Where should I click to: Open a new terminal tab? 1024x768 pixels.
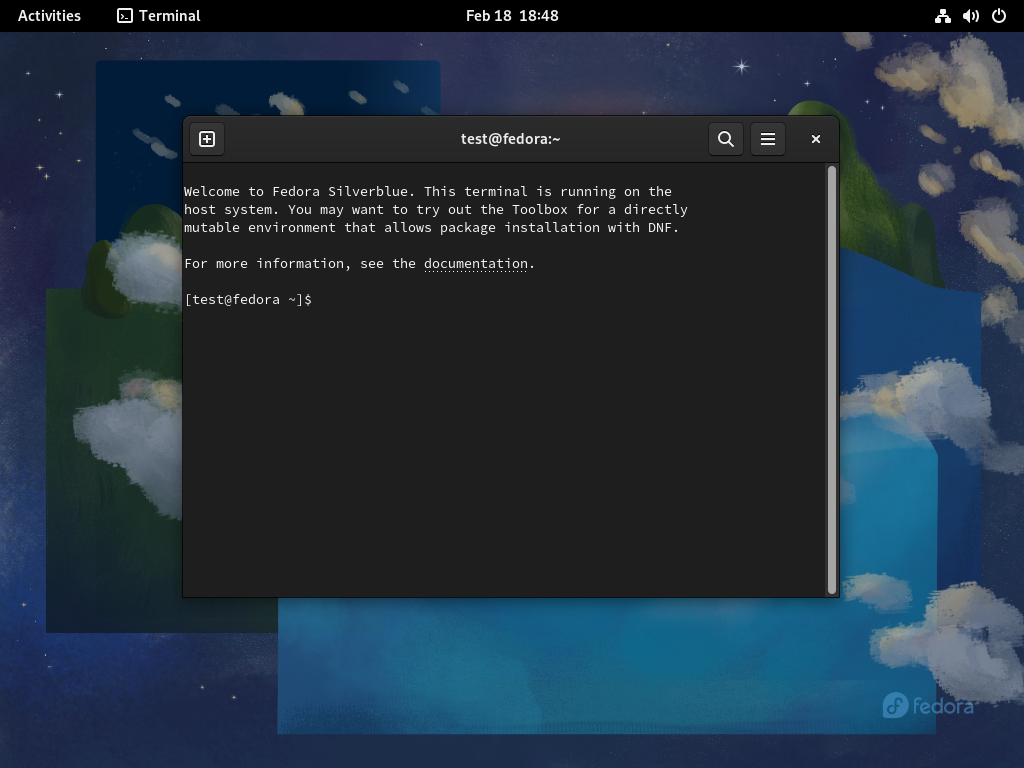pos(207,139)
